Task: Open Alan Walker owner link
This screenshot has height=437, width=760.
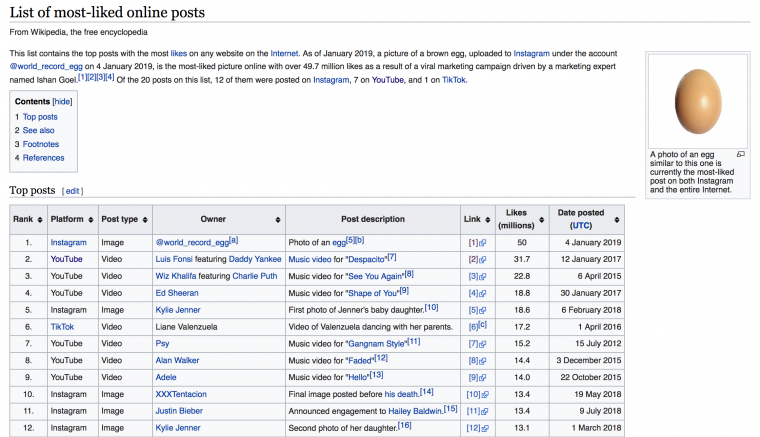Action: 177,360
